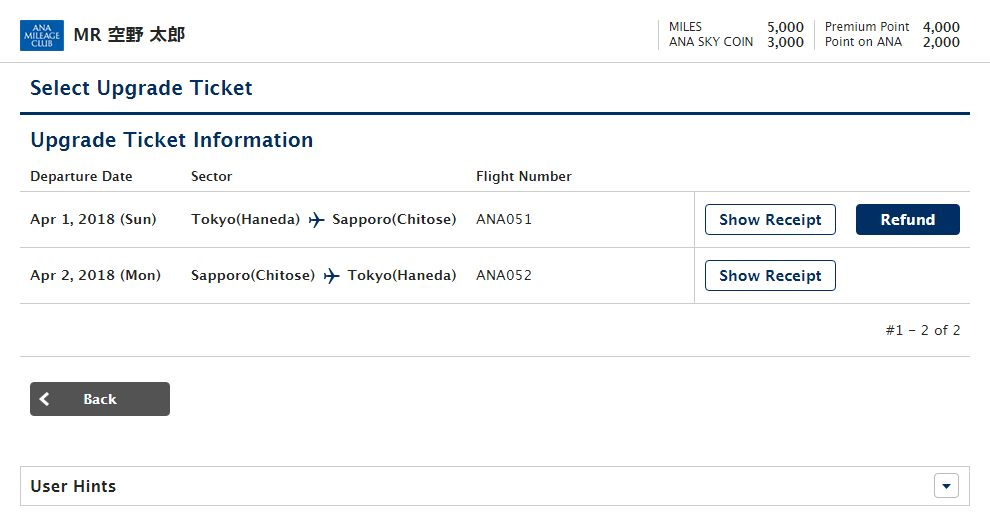
Task: Click the ANA Mileage Club logo
Action: coord(42,35)
